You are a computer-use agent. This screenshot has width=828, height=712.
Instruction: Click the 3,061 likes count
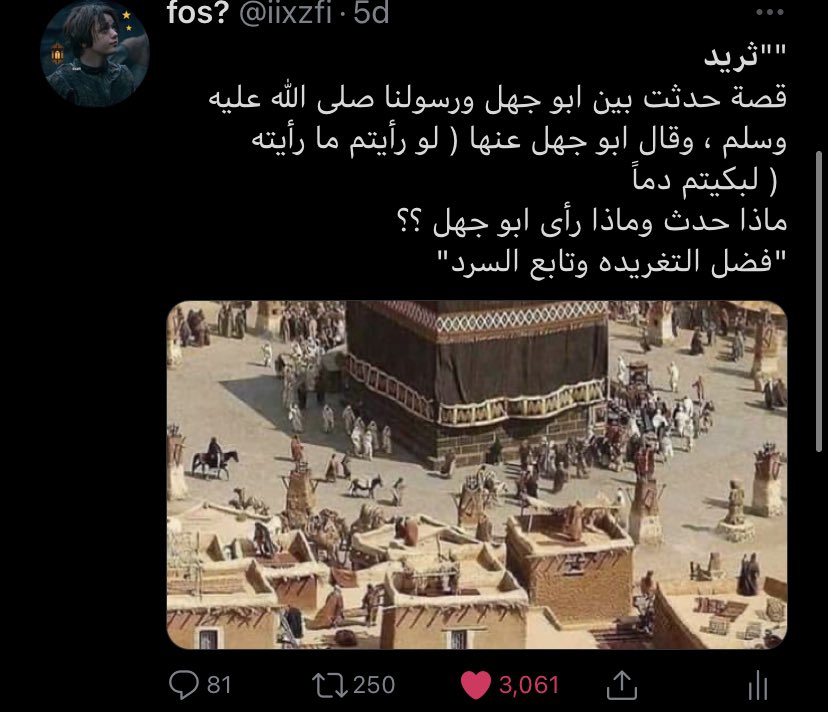tap(529, 685)
